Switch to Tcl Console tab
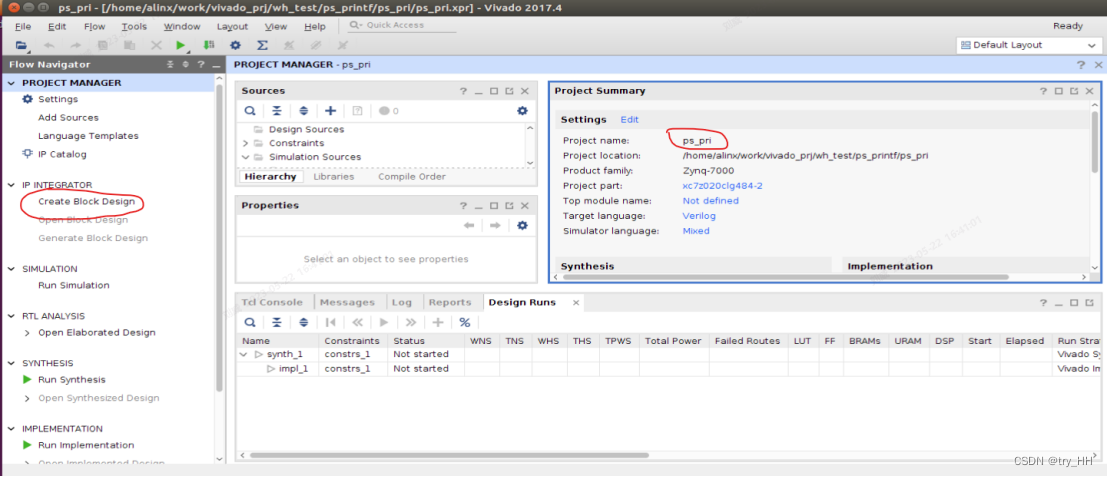The width and height of the screenshot is (1107, 477). point(273,302)
